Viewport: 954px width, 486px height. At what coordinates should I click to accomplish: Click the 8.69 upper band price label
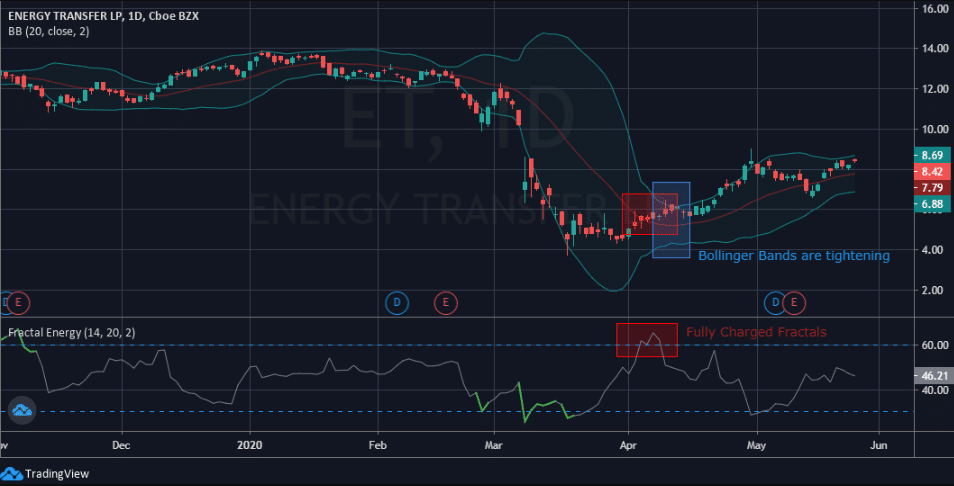point(932,155)
